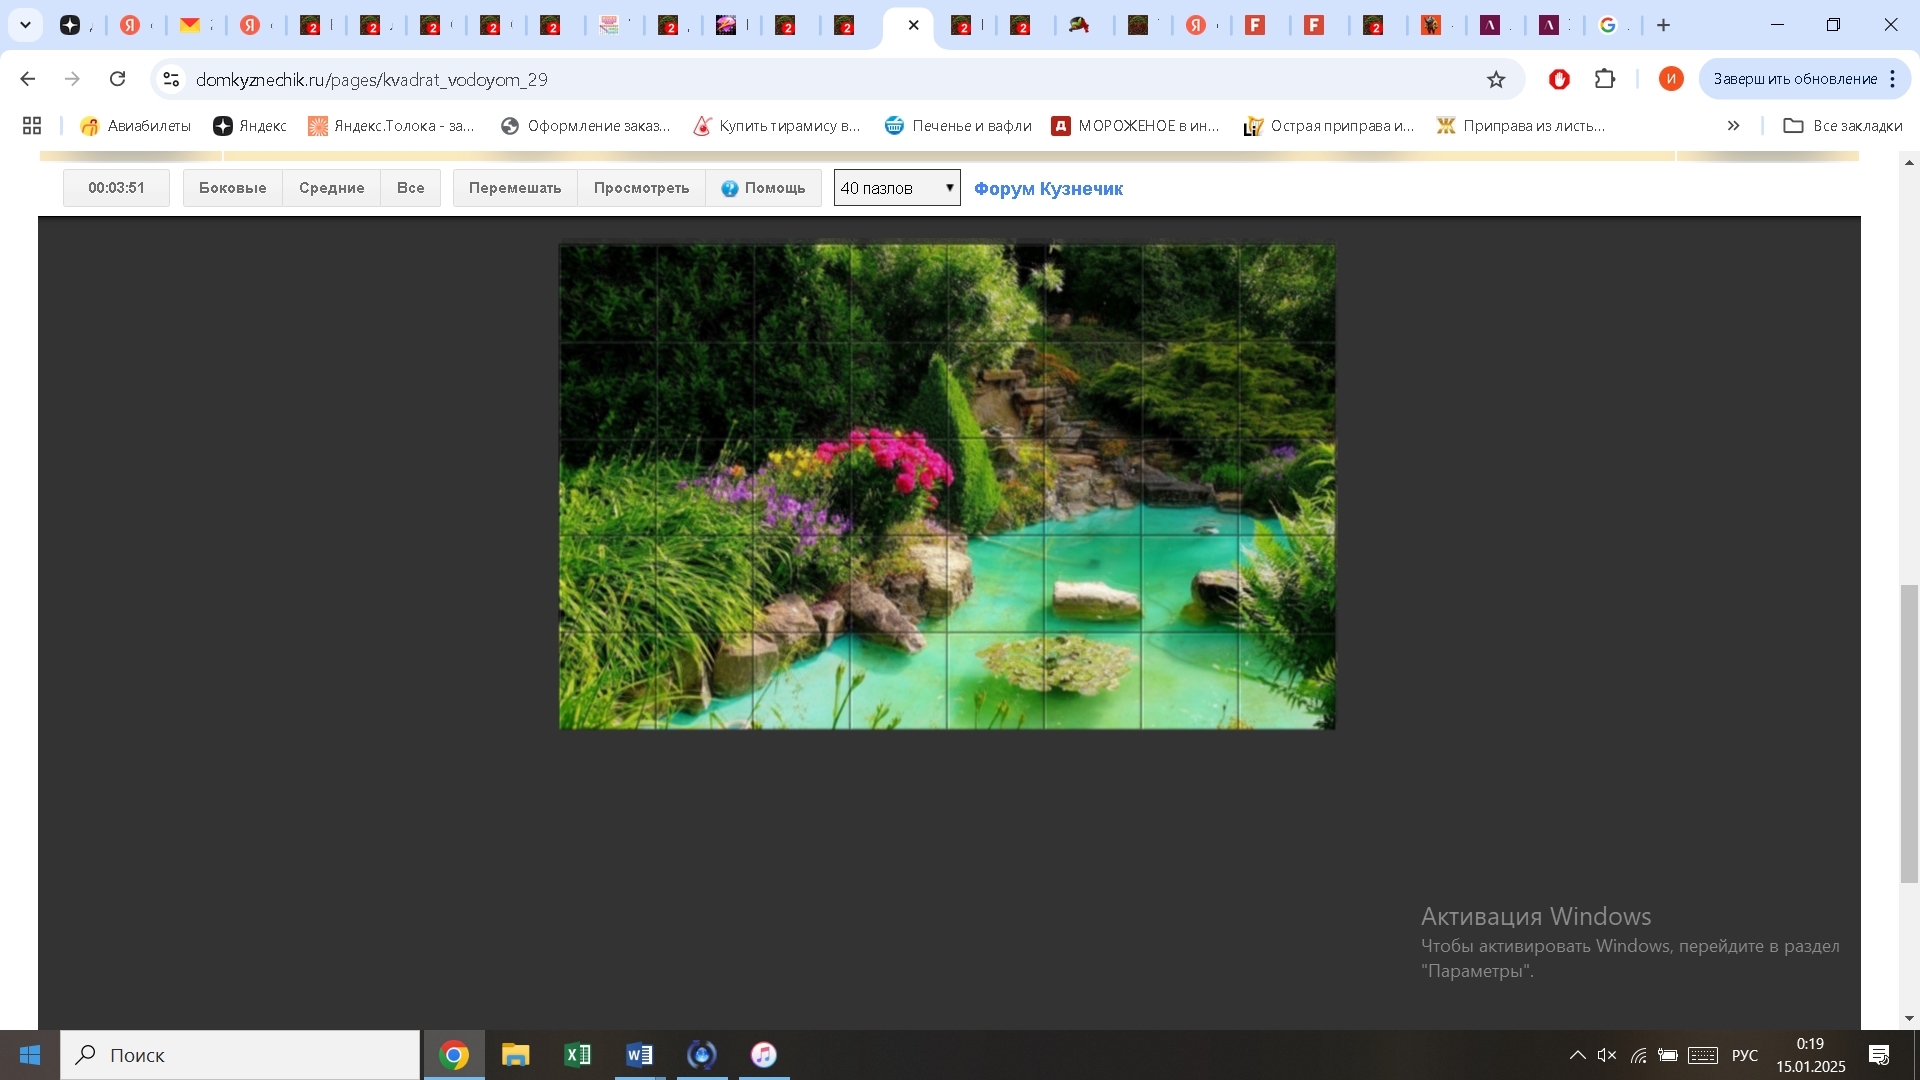Open the network Wi-Fi tray icon
This screenshot has height=1080, width=1920.
(1638, 1055)
